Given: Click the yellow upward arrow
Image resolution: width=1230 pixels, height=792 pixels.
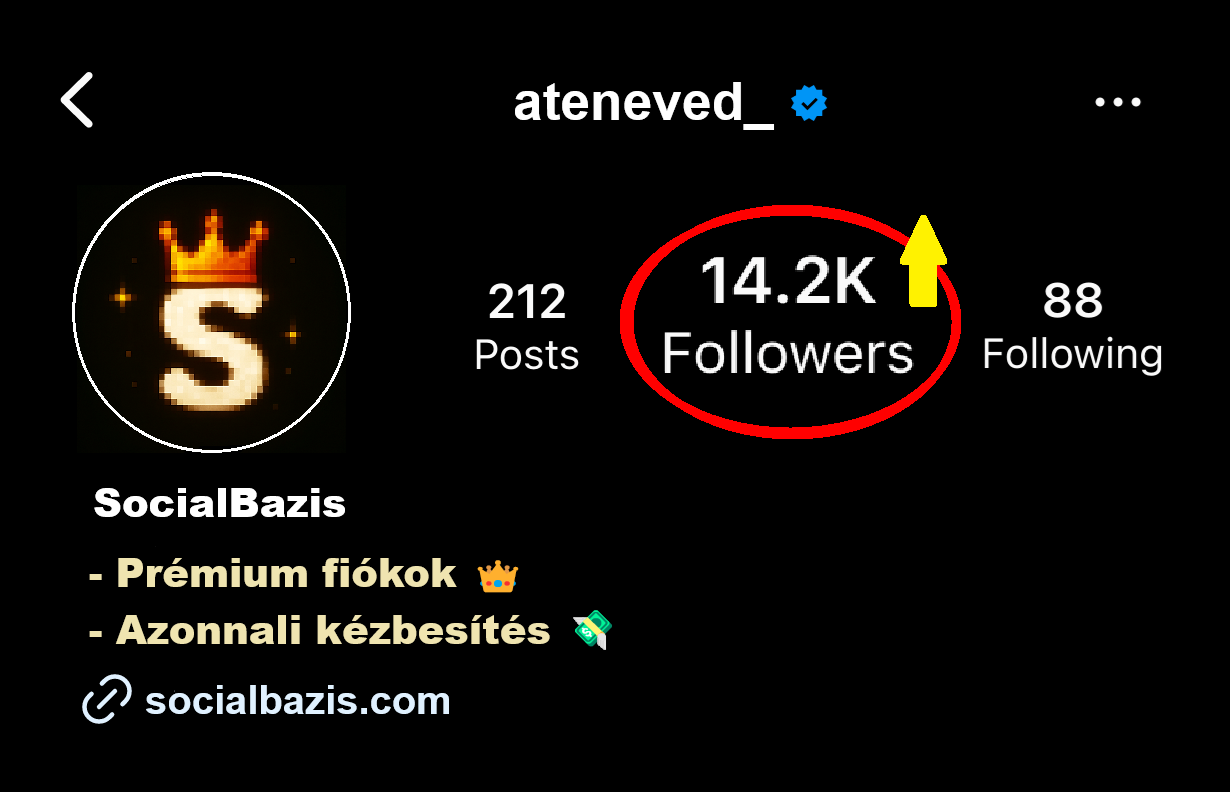Looking at the screenshot, I should 922,261.
